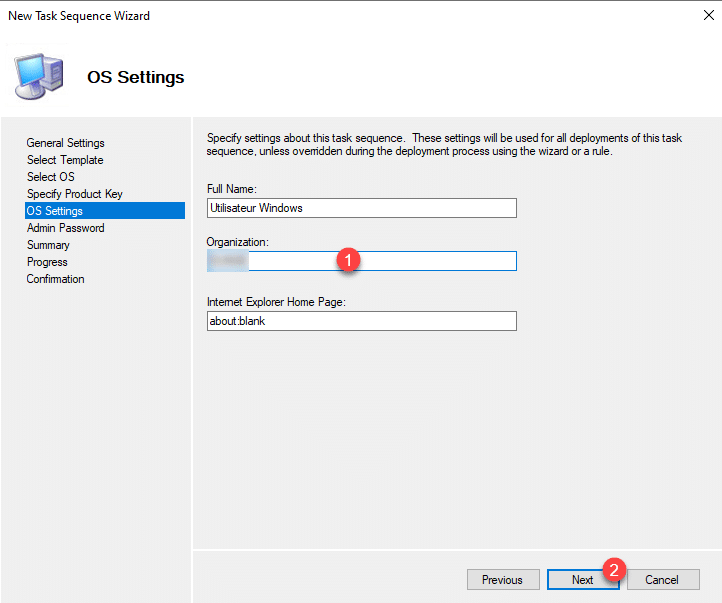
Task: Open the Select OS step
Action: pos(51,177)
